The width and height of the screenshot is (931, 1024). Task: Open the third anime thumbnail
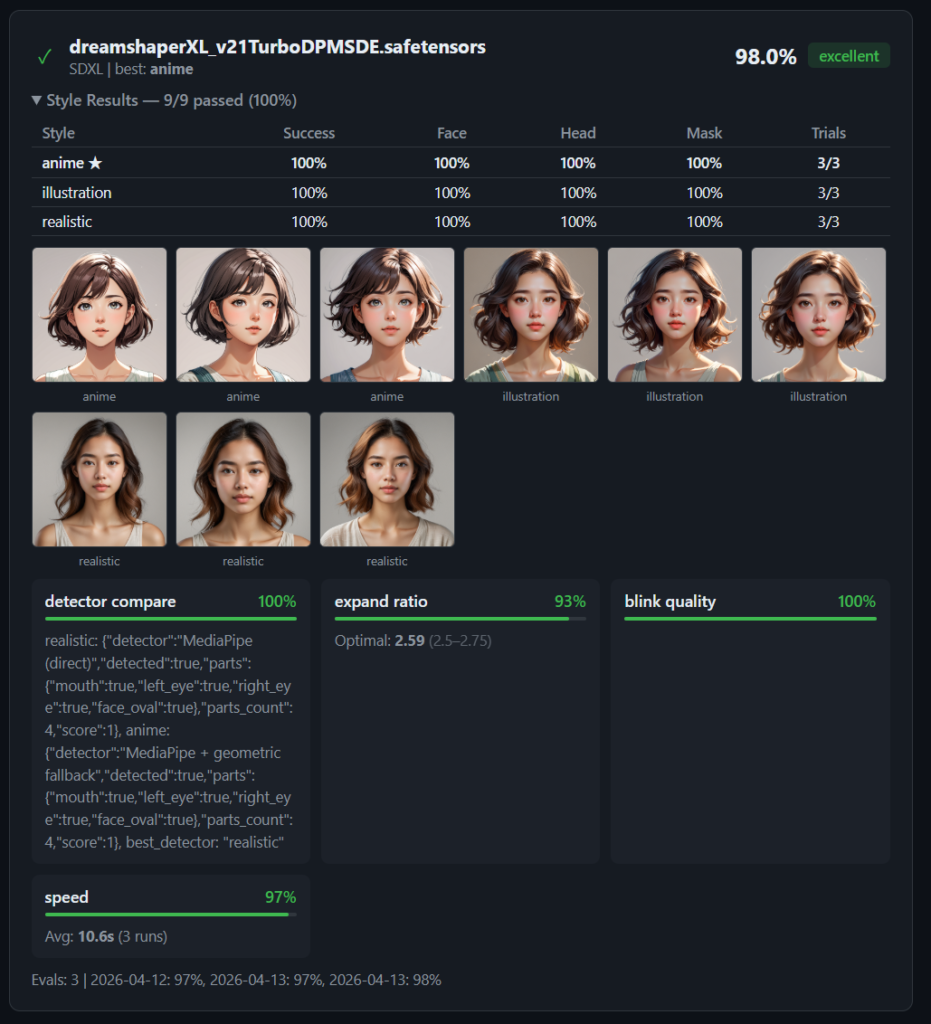coord(387,315)
